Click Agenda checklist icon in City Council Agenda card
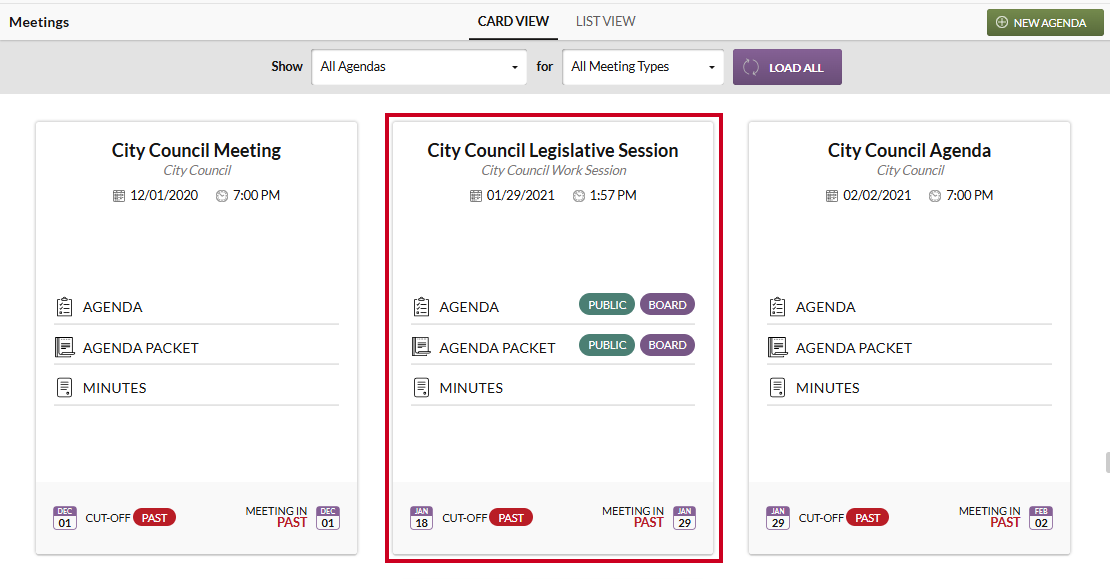The image size is (1110, 579). 777,306
